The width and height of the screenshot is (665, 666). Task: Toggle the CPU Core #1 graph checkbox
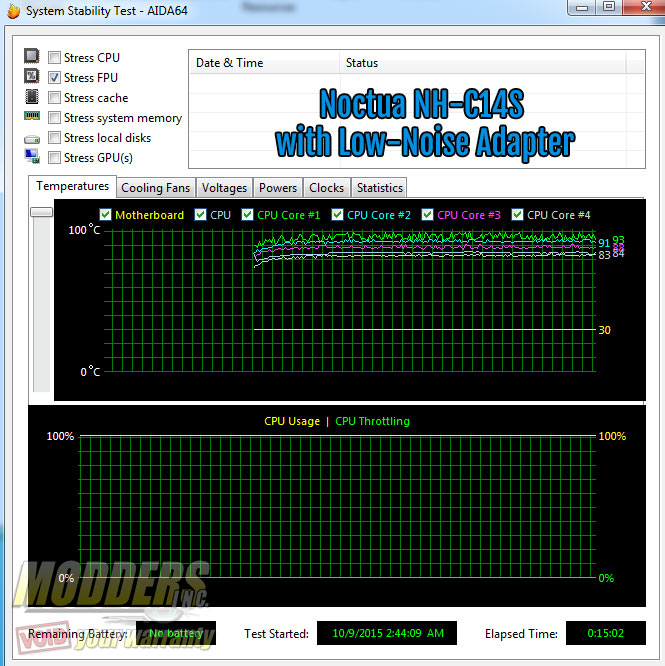click(x=247, y=214)
